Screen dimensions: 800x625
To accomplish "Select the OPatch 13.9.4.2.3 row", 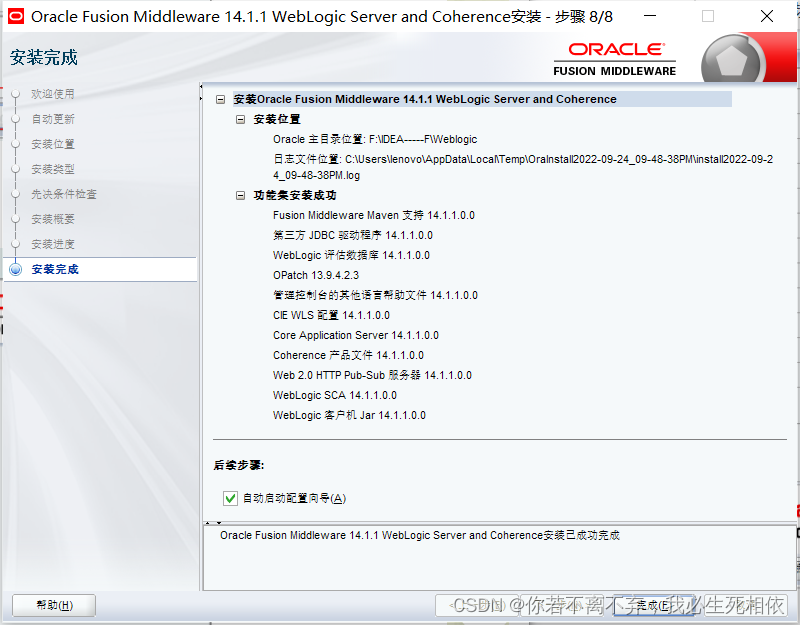I will [x=316, y=275].
